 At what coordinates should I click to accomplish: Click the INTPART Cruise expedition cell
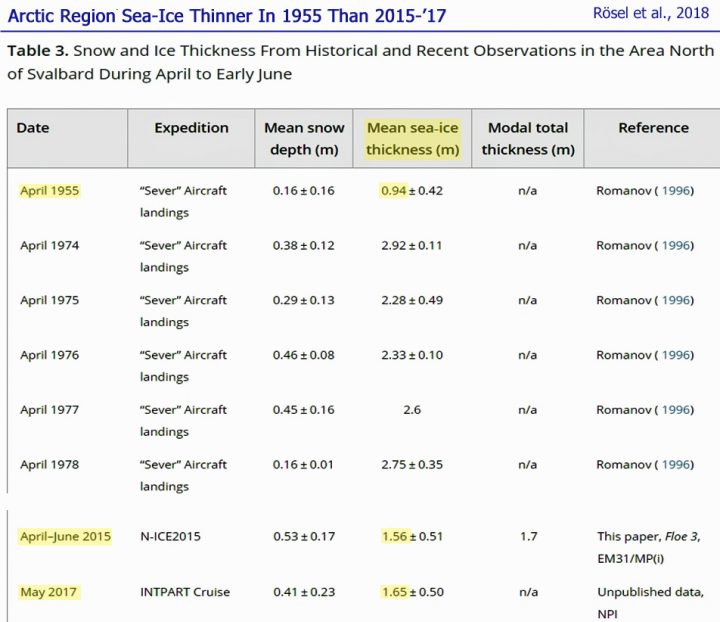pos(184,592)
